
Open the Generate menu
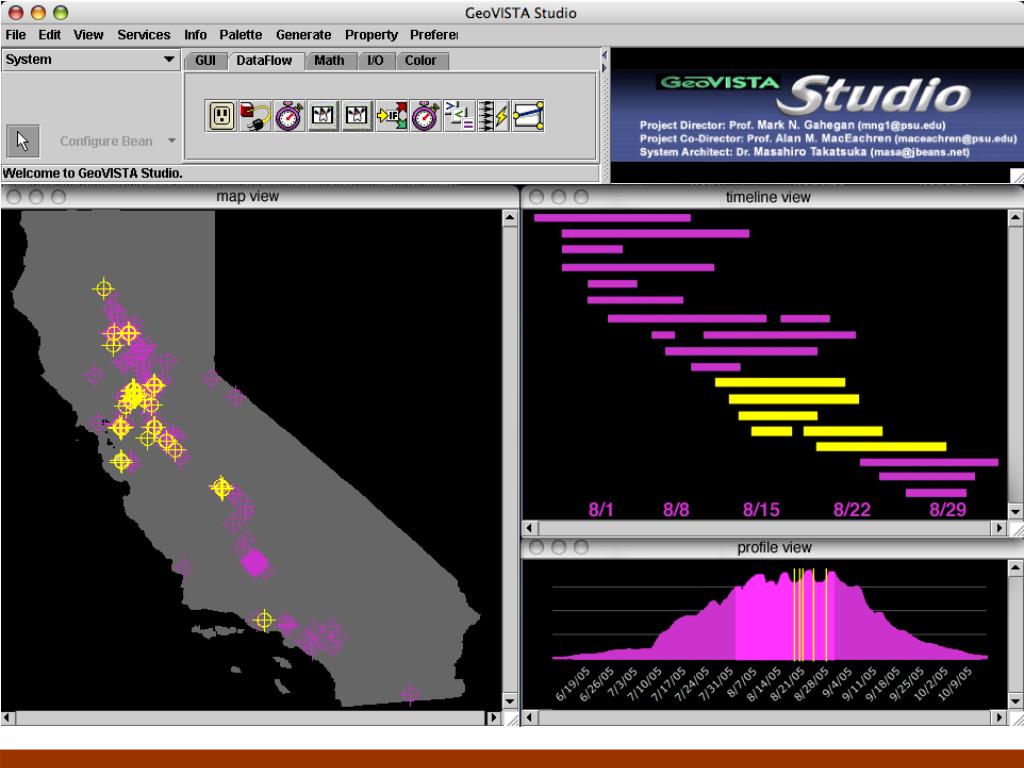coord(303,35)
